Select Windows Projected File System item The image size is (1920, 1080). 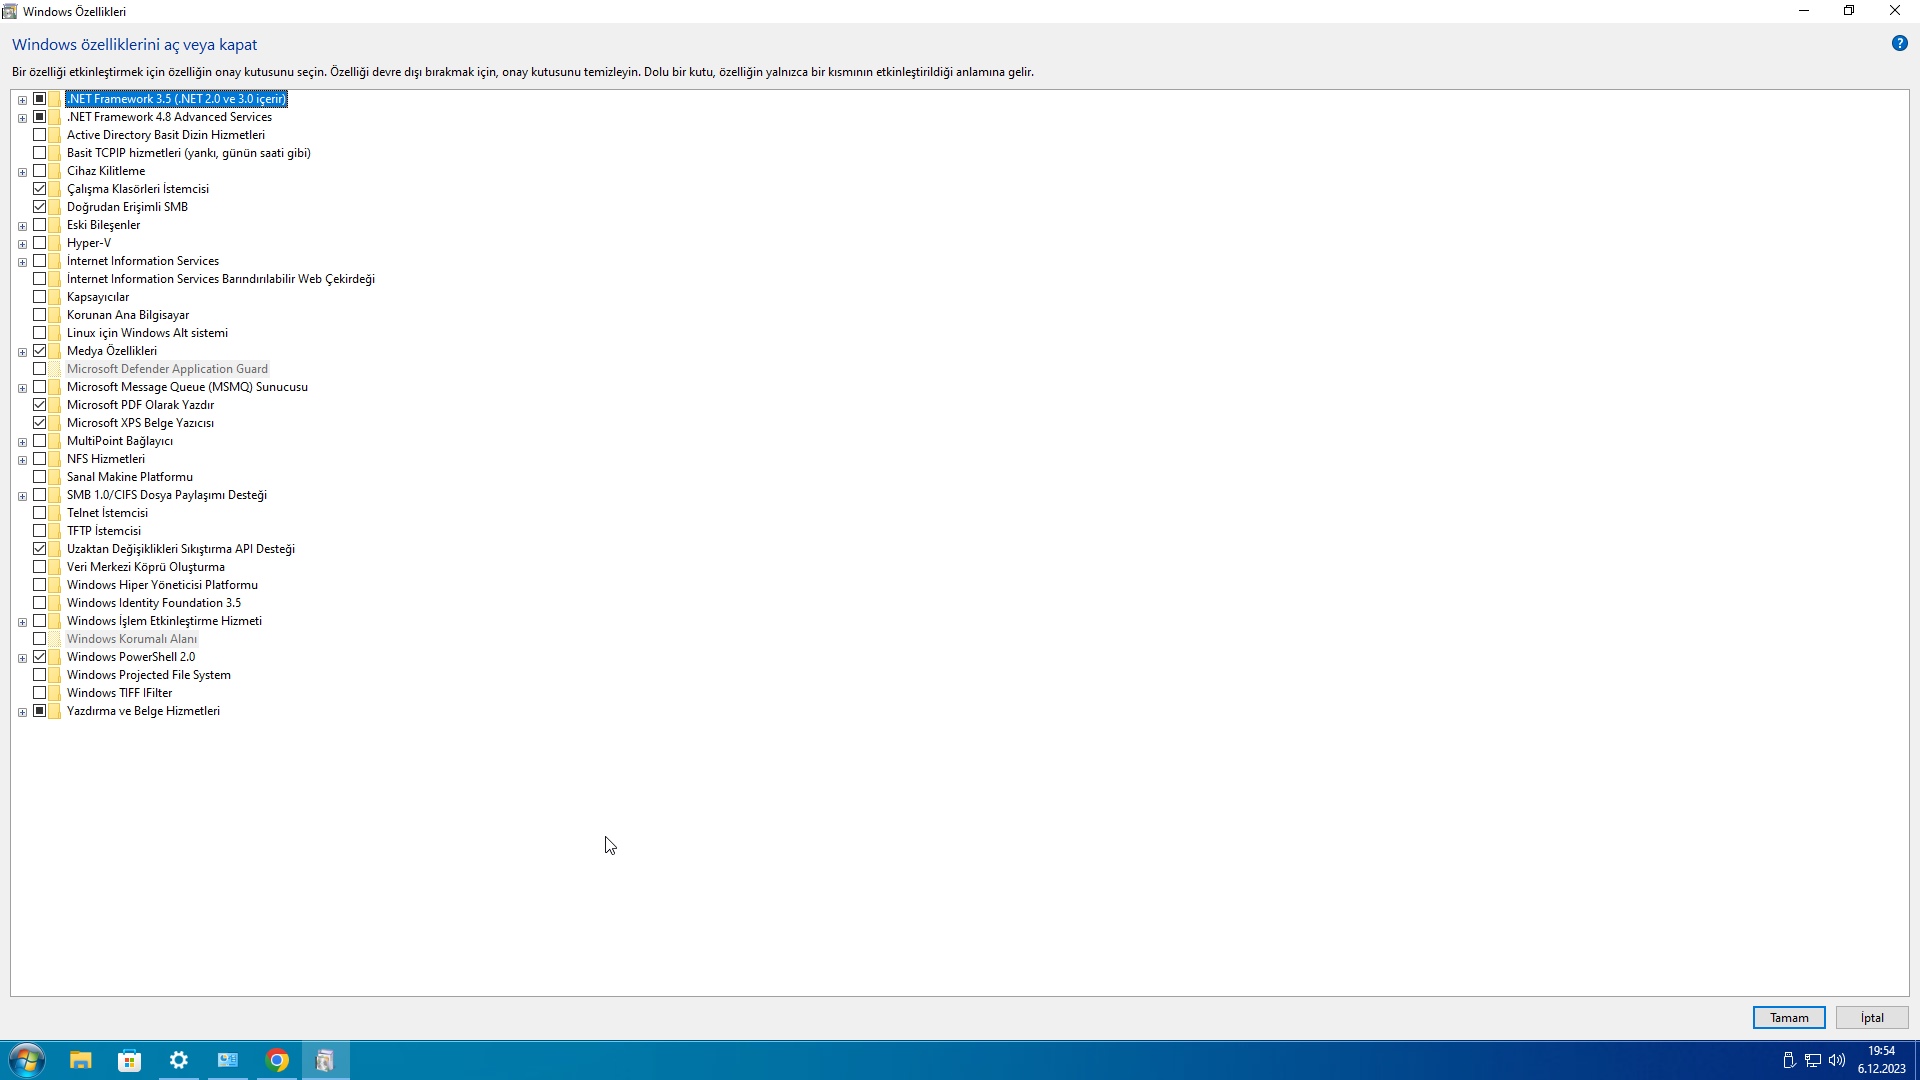149,675
